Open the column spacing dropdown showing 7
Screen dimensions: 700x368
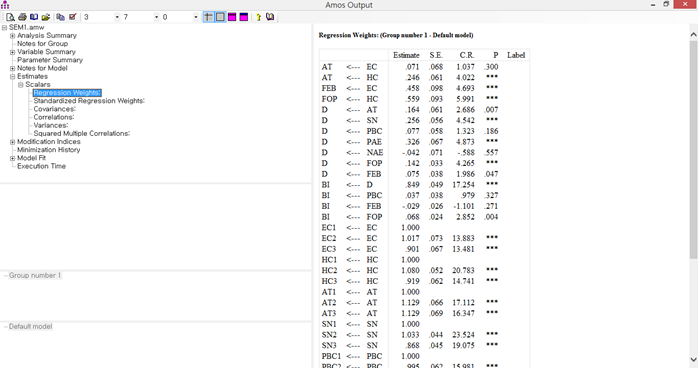click(156, 17)
